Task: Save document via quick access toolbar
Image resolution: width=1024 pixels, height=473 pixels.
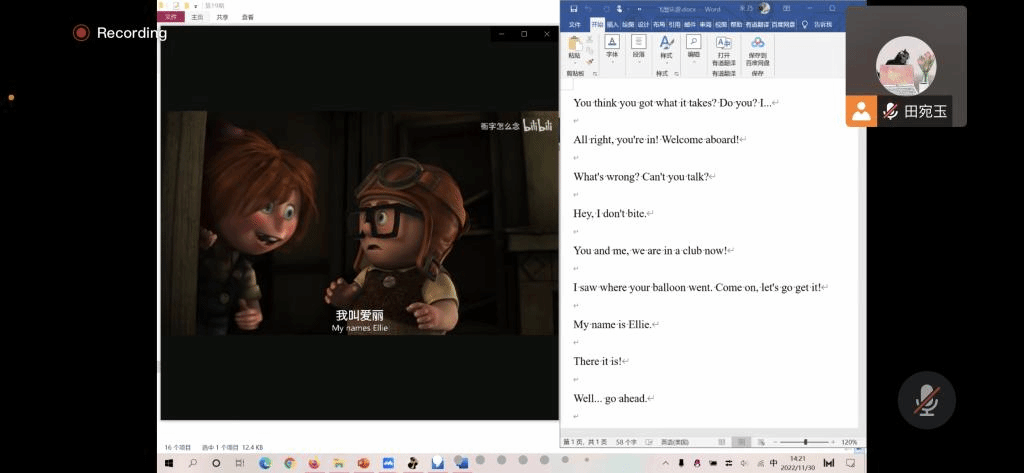Action: pos(573,9)
